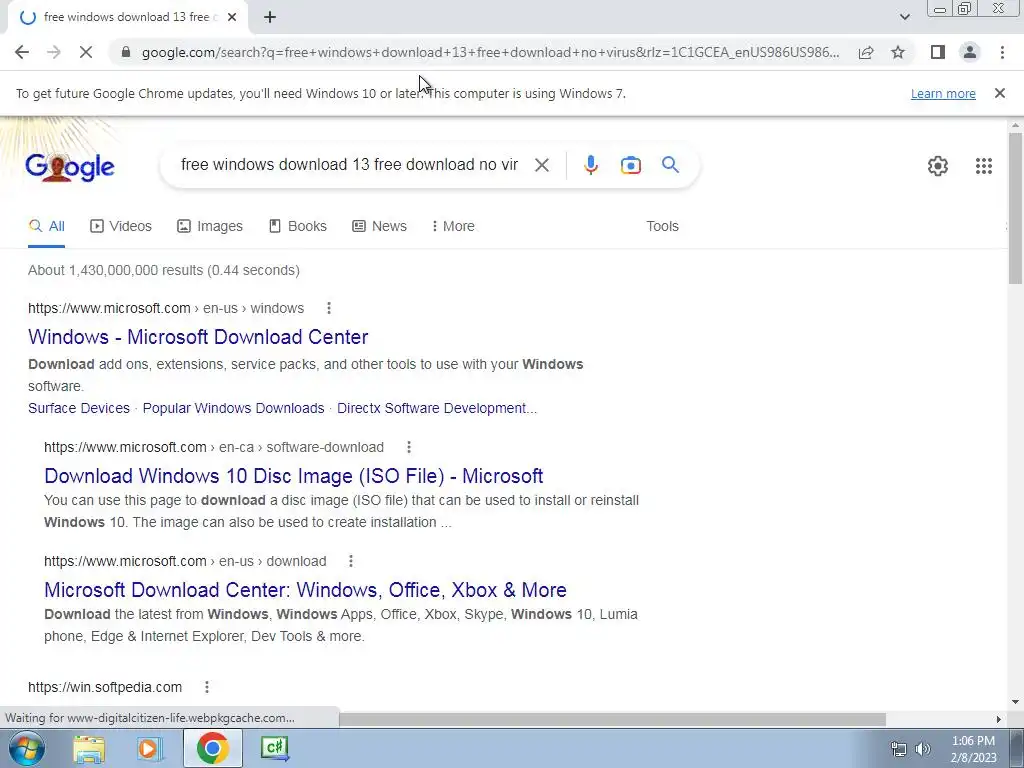Open the tab search chevron
1024x768 pixels.
click(904, 17)
